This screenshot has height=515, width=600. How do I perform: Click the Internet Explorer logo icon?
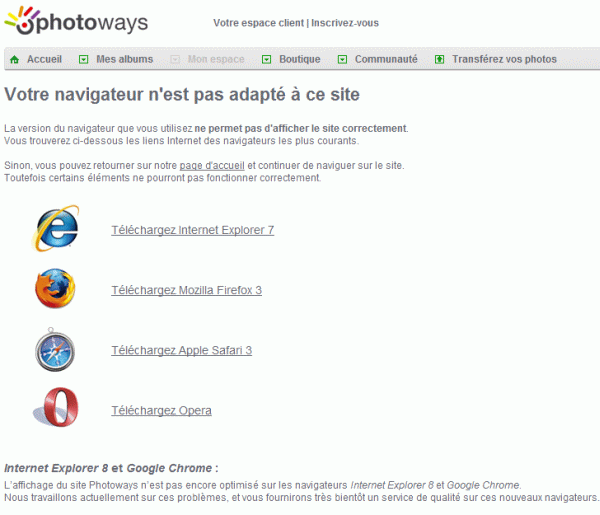[56, 228]
